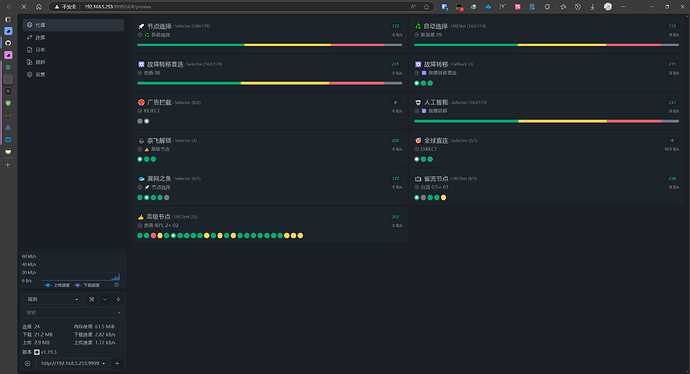
Task: Click the thumbs-up icon of 高级节点 group
Action: coord(141,217)
